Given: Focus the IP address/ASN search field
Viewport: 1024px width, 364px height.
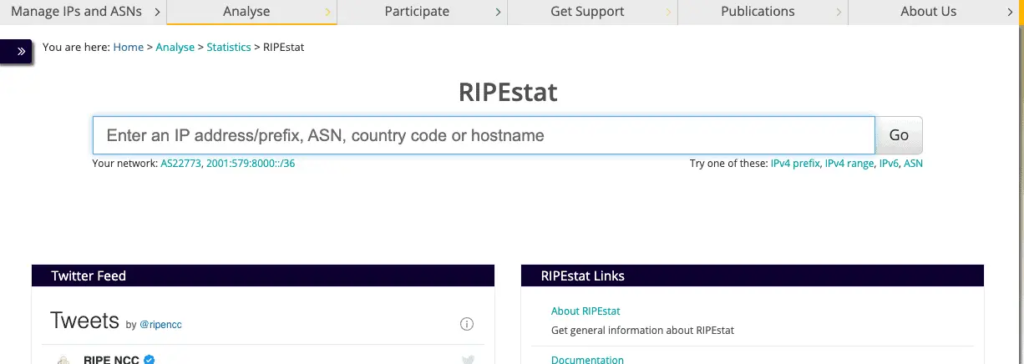Looking at the screenshot, I should click(483, 135).
